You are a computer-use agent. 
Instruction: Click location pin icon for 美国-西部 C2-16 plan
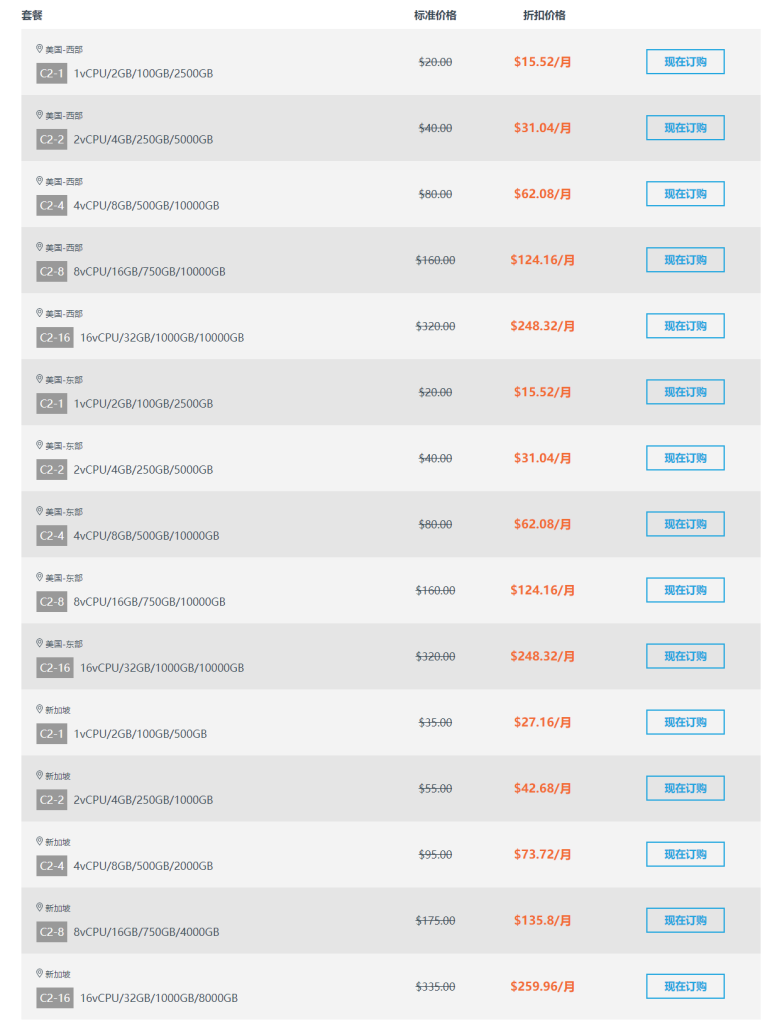40,312
